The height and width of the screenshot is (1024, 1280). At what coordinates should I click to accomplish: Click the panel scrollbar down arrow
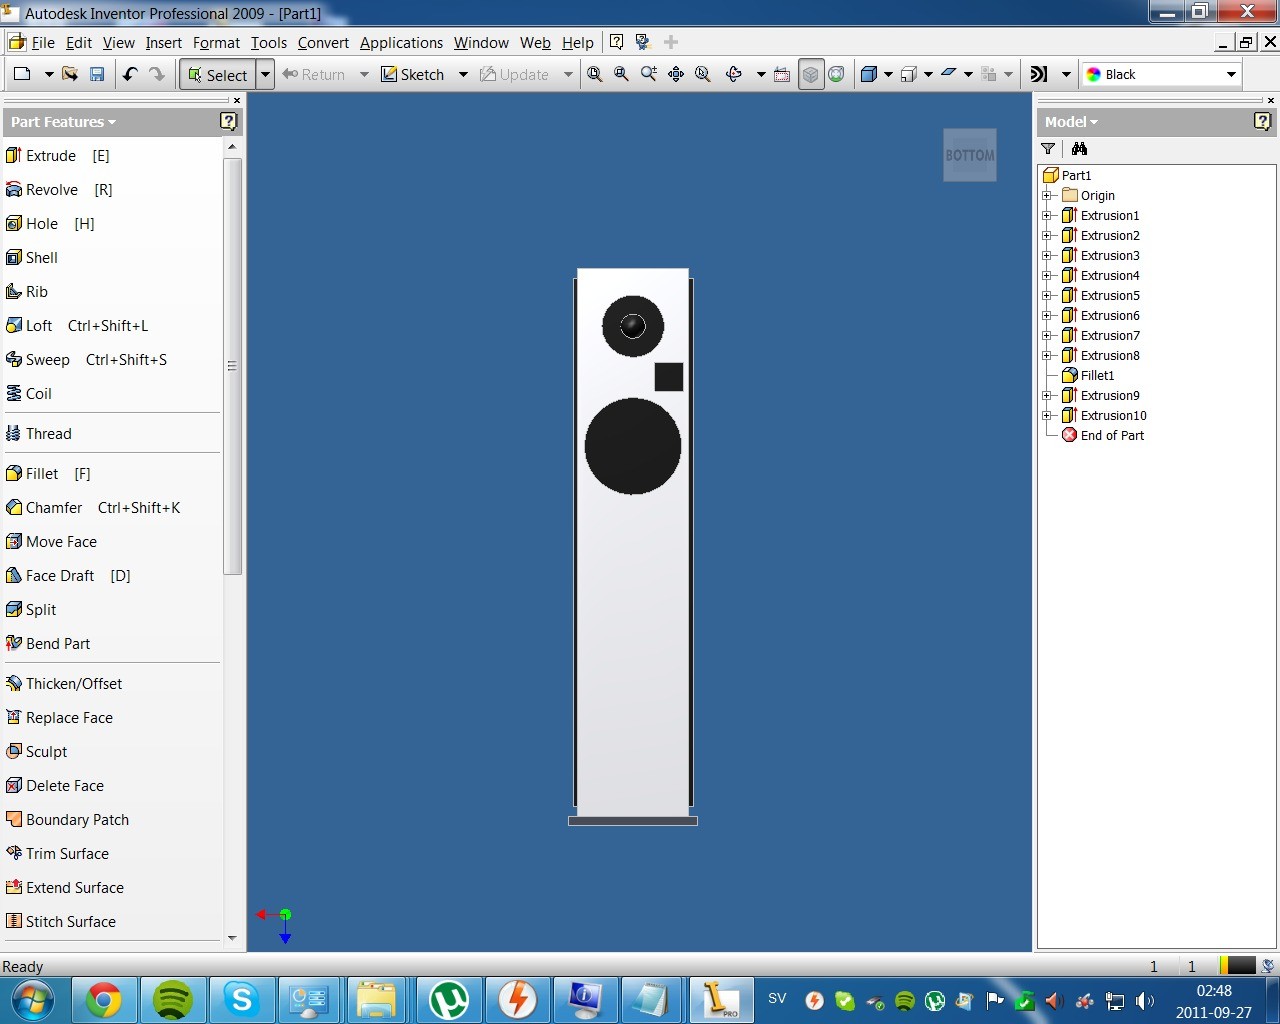click(232, 938)
